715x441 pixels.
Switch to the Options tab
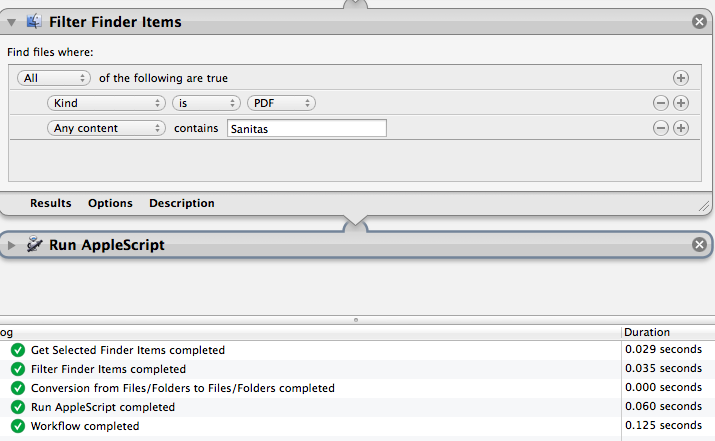click(110, 203)
